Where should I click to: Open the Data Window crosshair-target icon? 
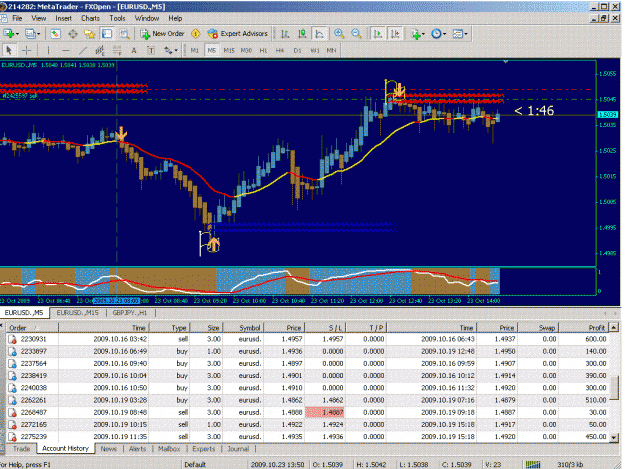click(x=73, y=34)
